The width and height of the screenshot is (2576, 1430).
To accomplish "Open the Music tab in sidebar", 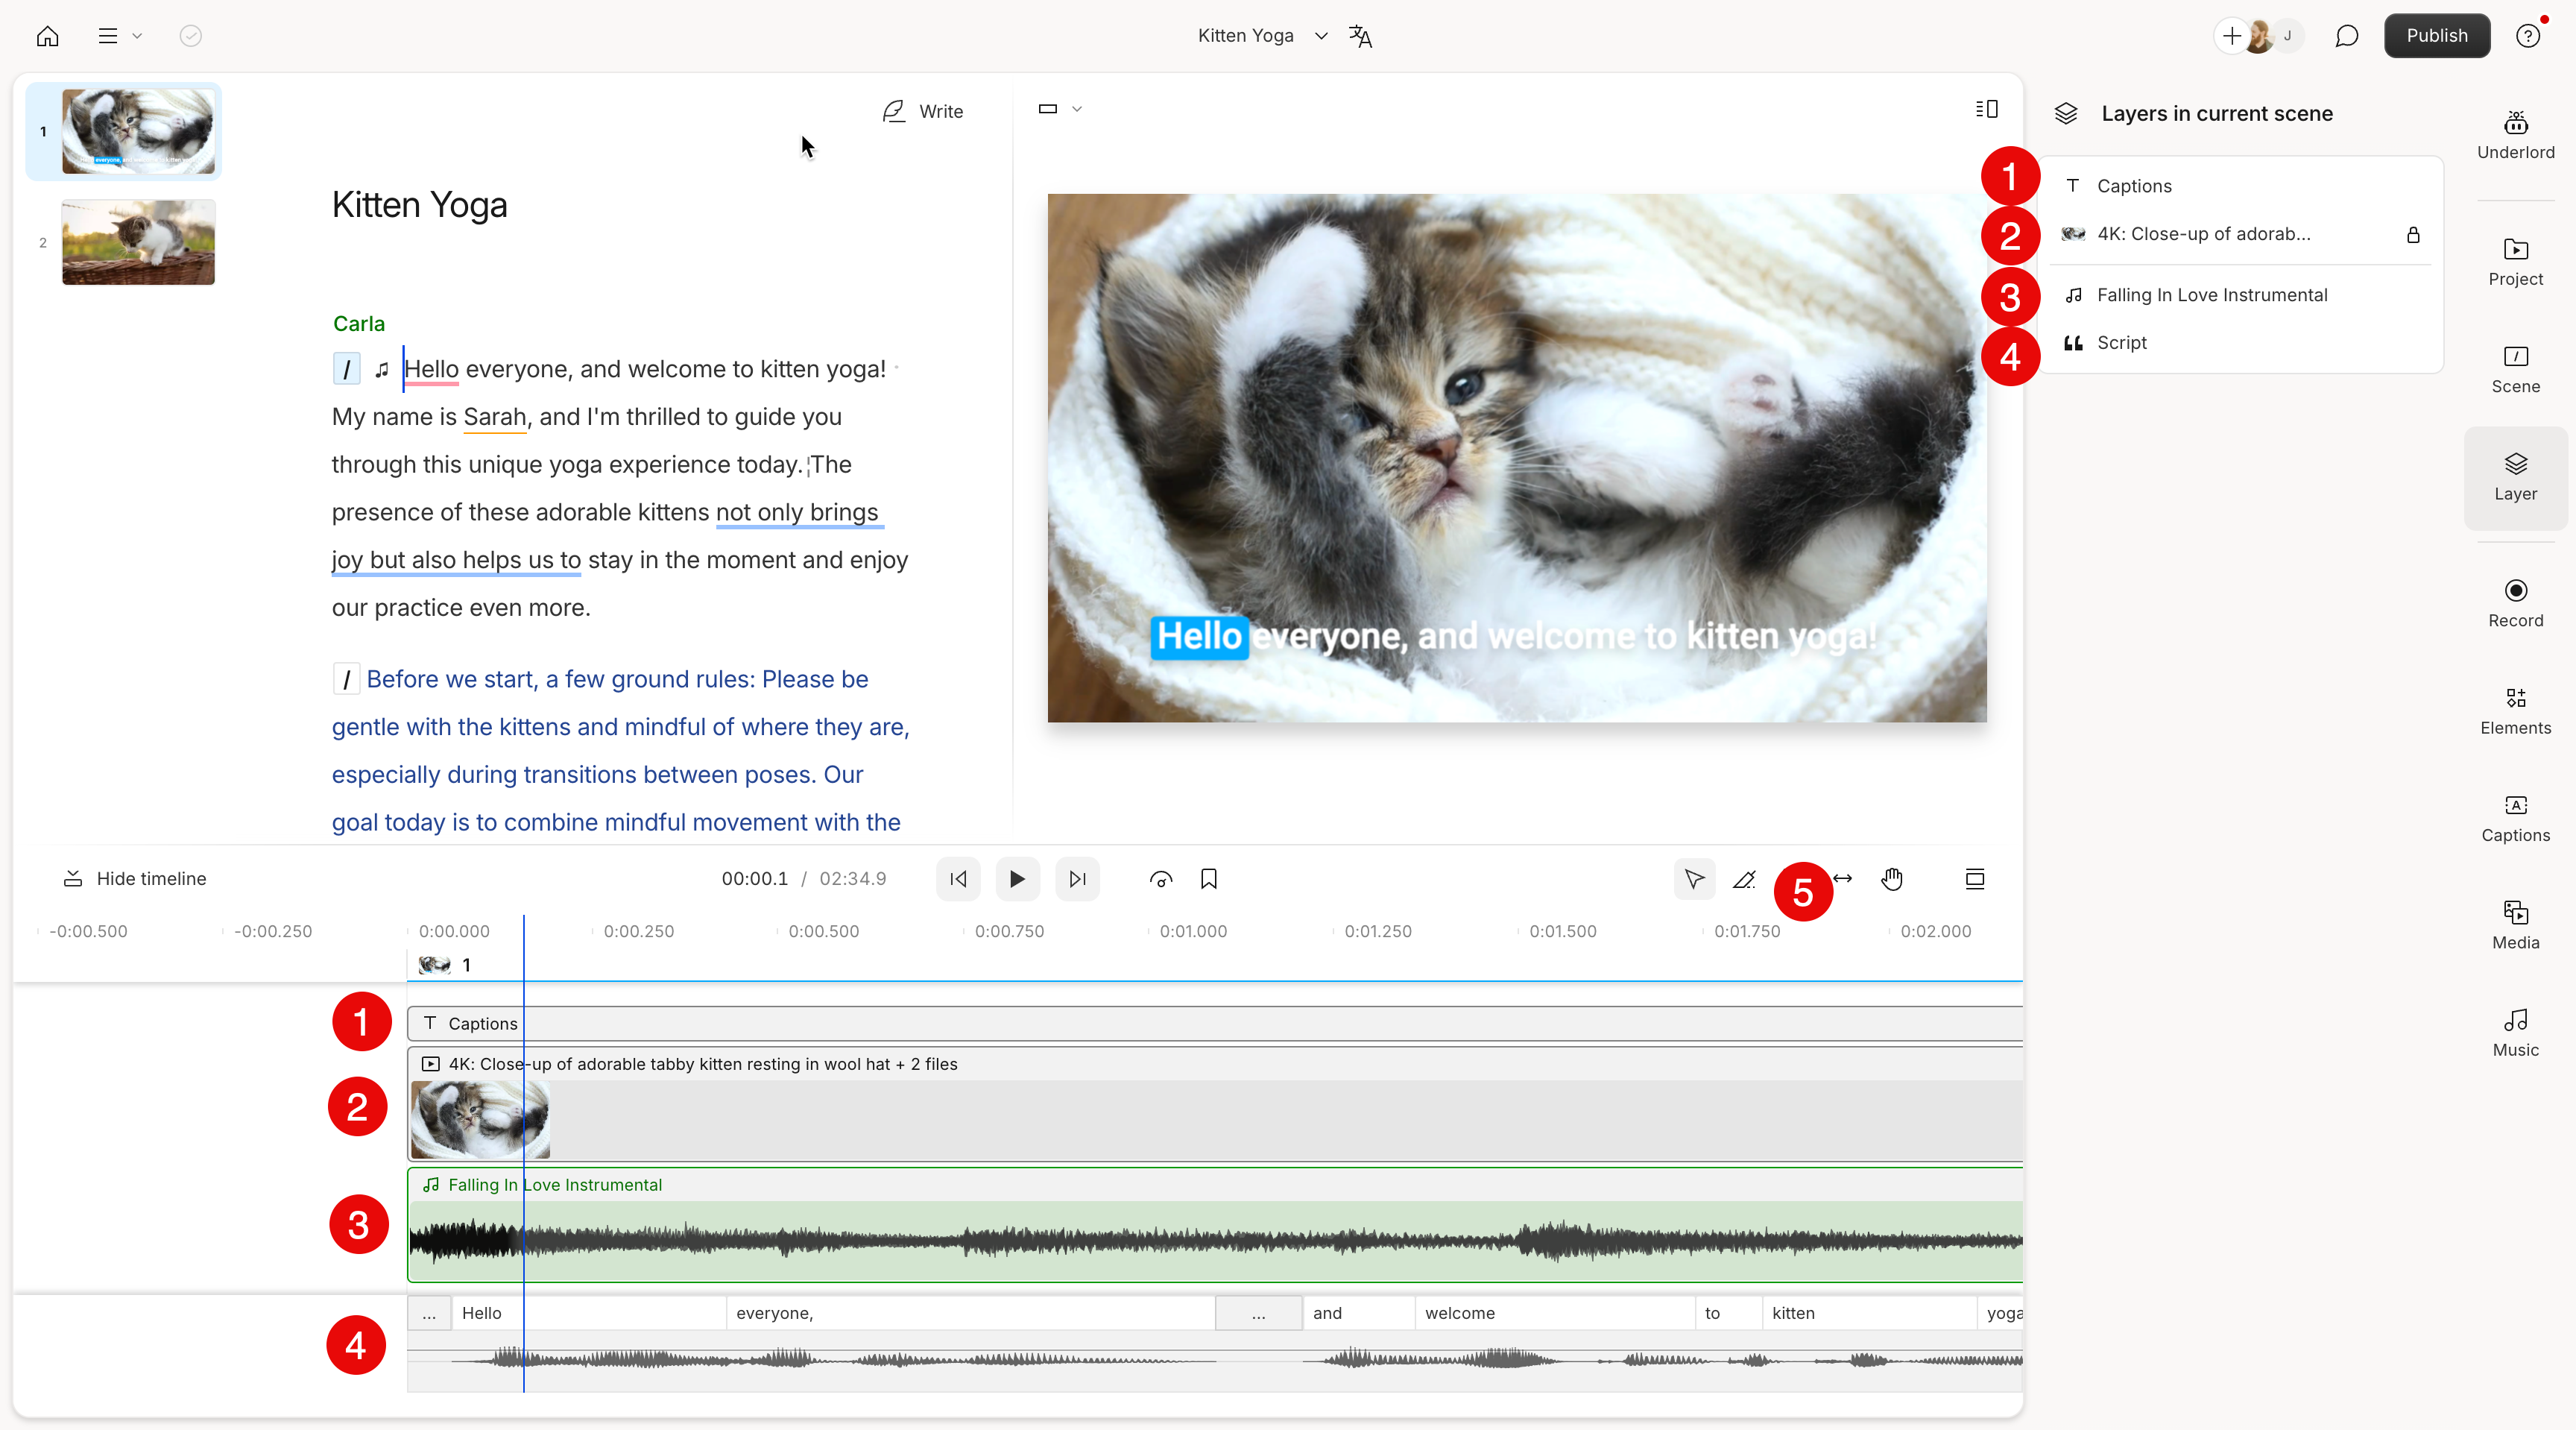I will [2514, 1032].
